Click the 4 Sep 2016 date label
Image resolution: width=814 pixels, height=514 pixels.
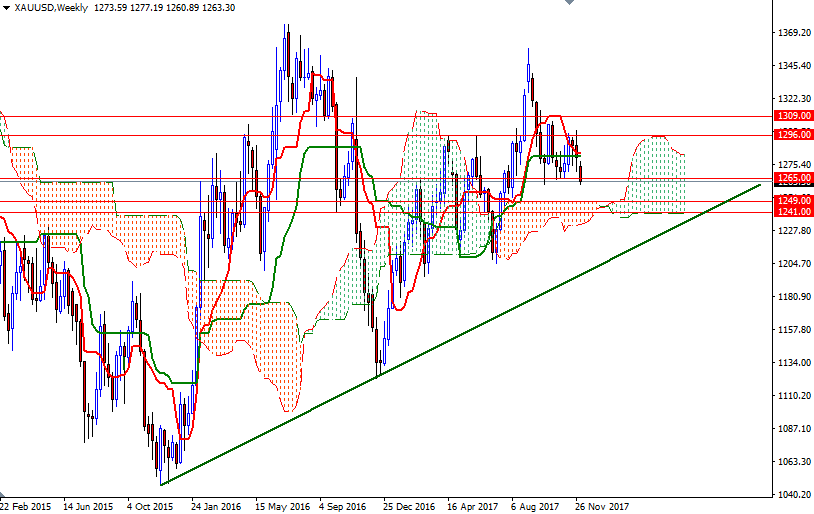coord(343,506)
